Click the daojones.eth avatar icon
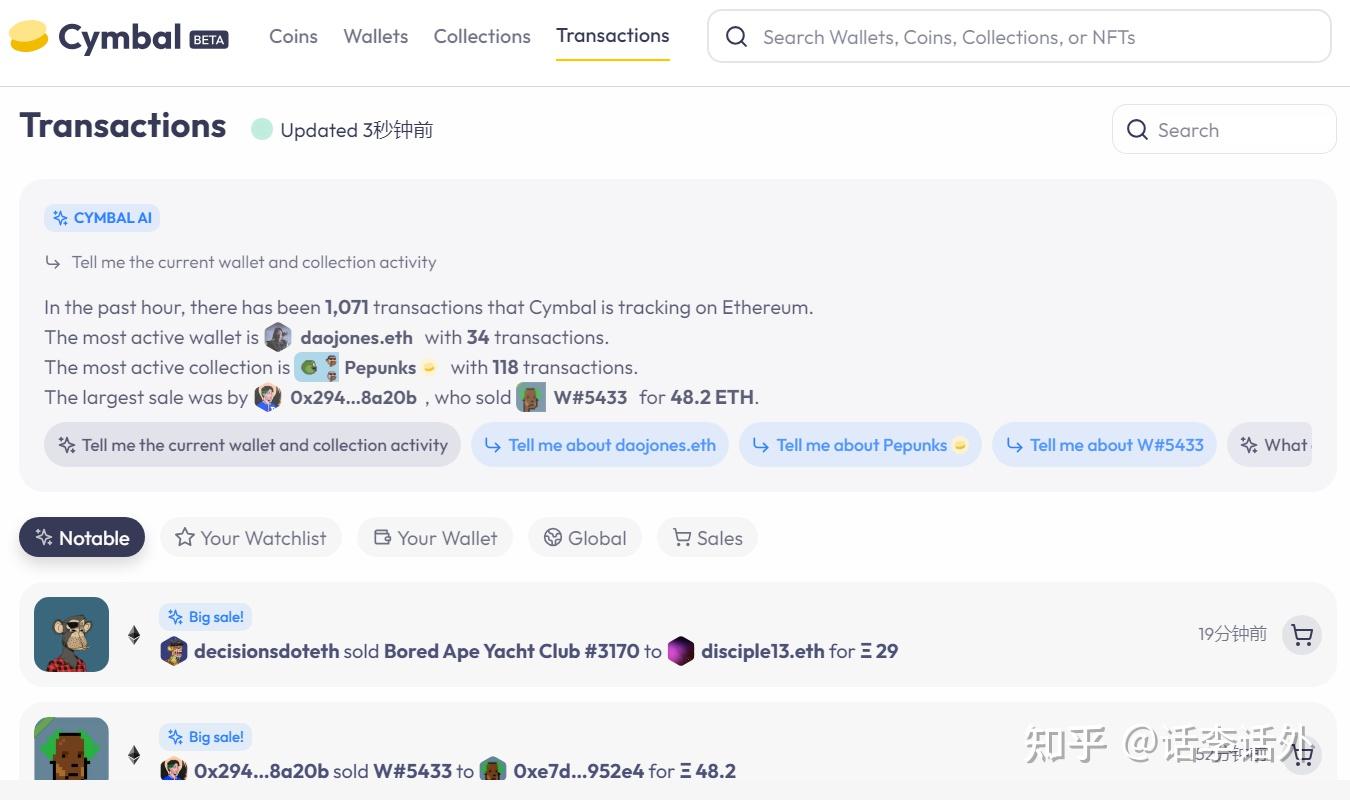This screenshot has height=800, width=1350. [278, 337]
